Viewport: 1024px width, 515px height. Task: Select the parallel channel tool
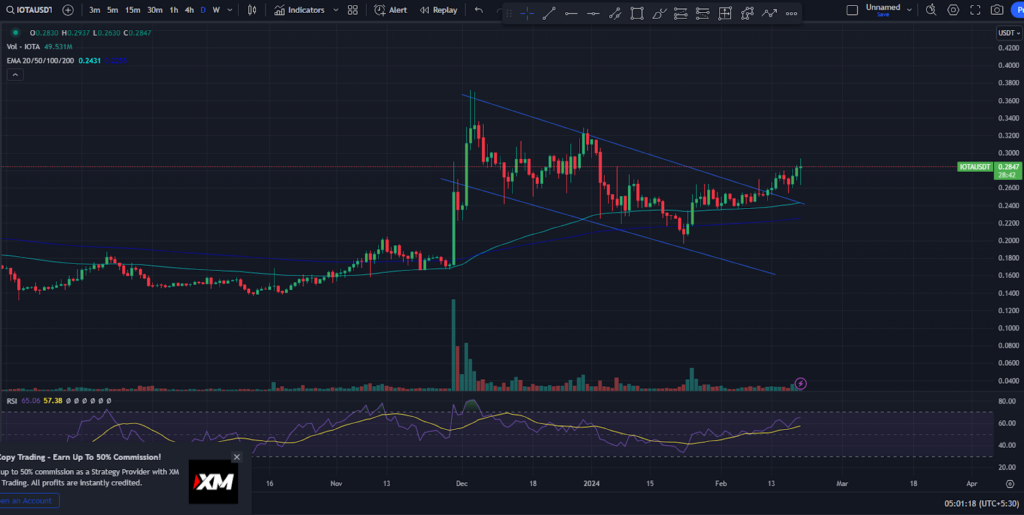pos(615,13)
